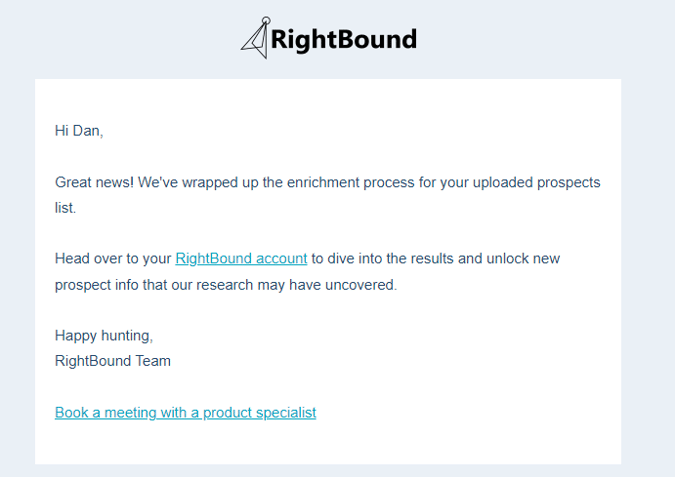
Task: Click the 'may have uncovered.' words
Action: click(x=327, y=285)
